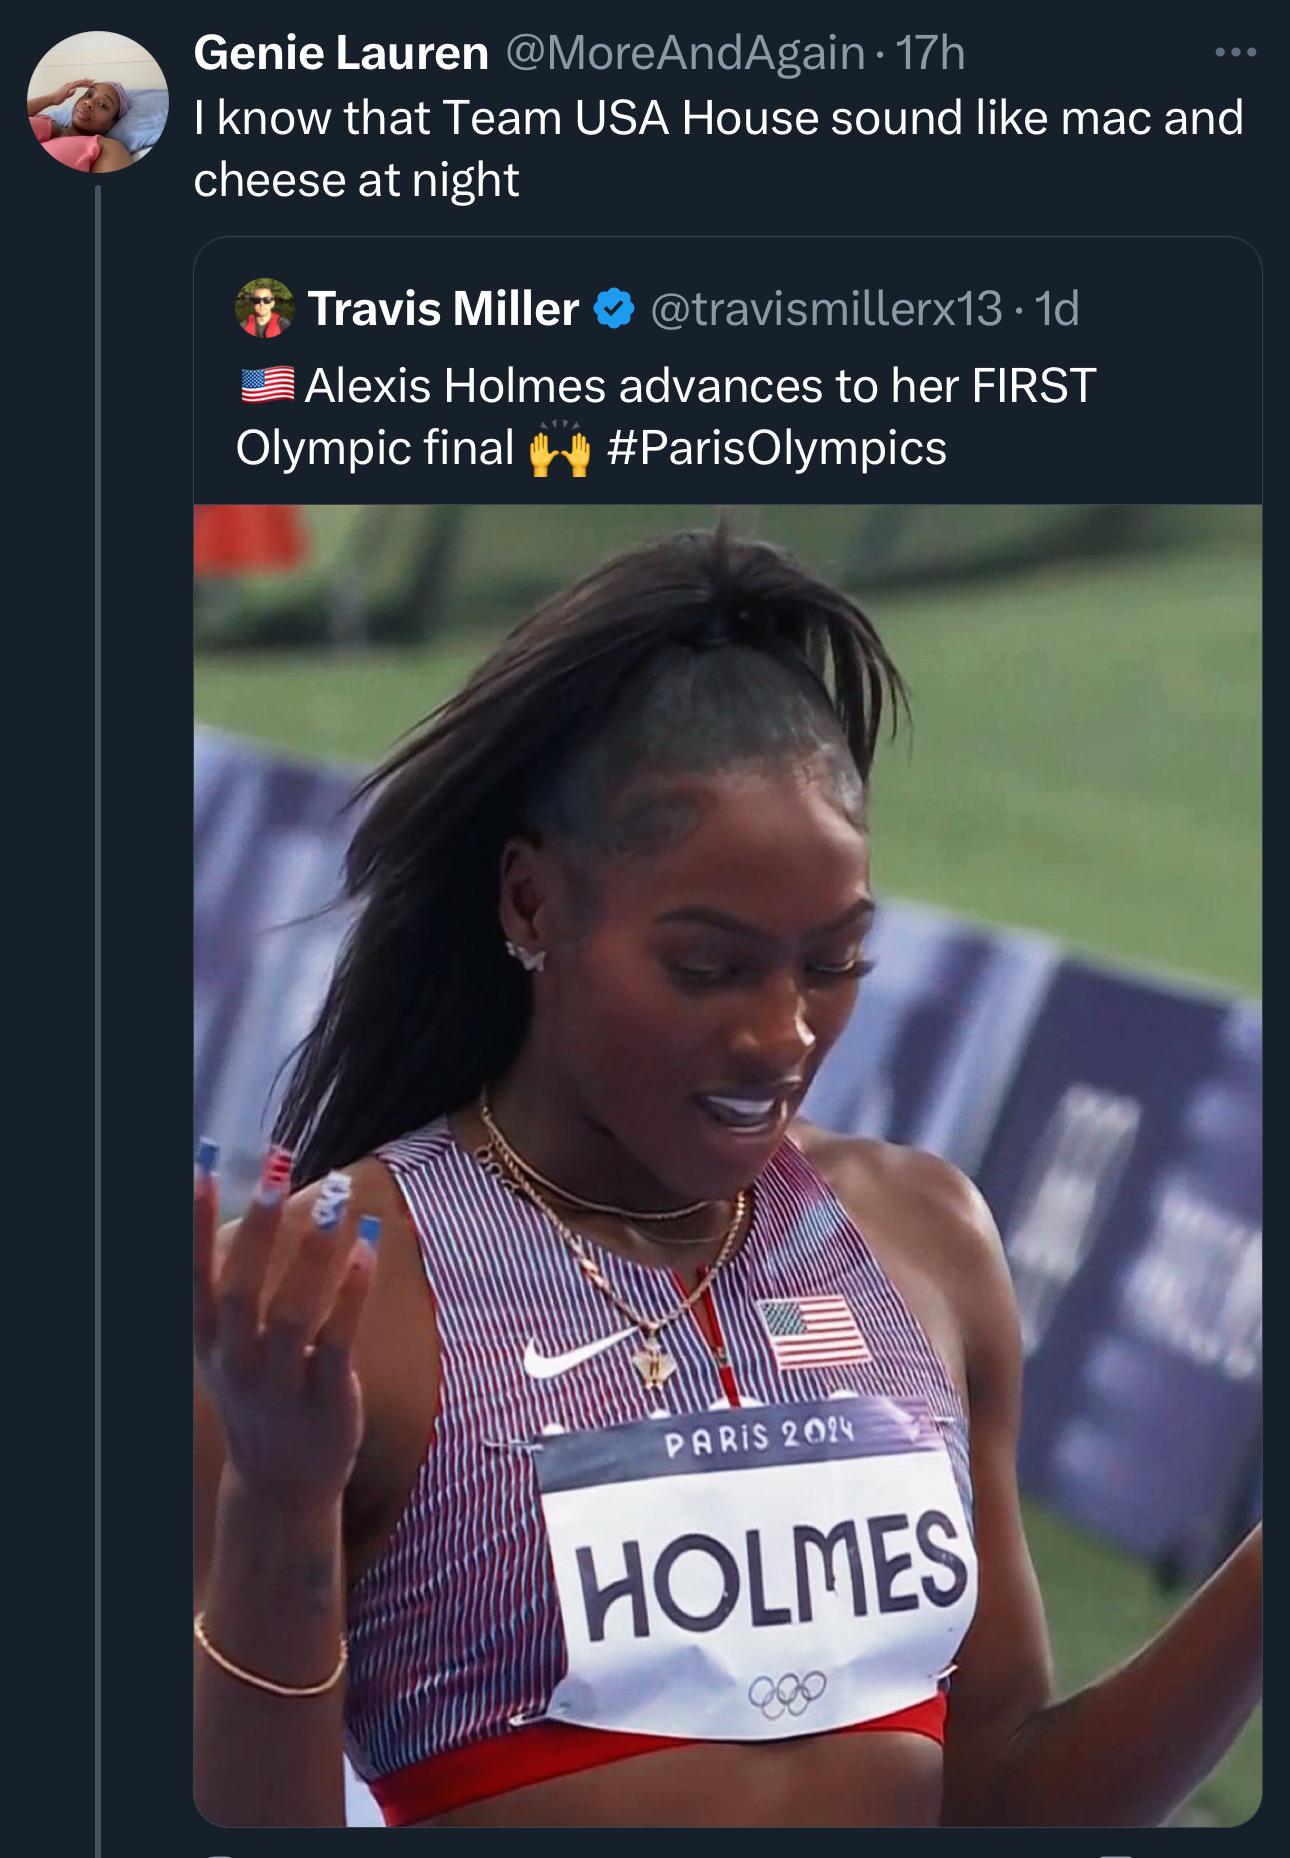Open the tweet's three-dot more options menu
Screen dimensions: 1290x1858
tap(1235, 53)
